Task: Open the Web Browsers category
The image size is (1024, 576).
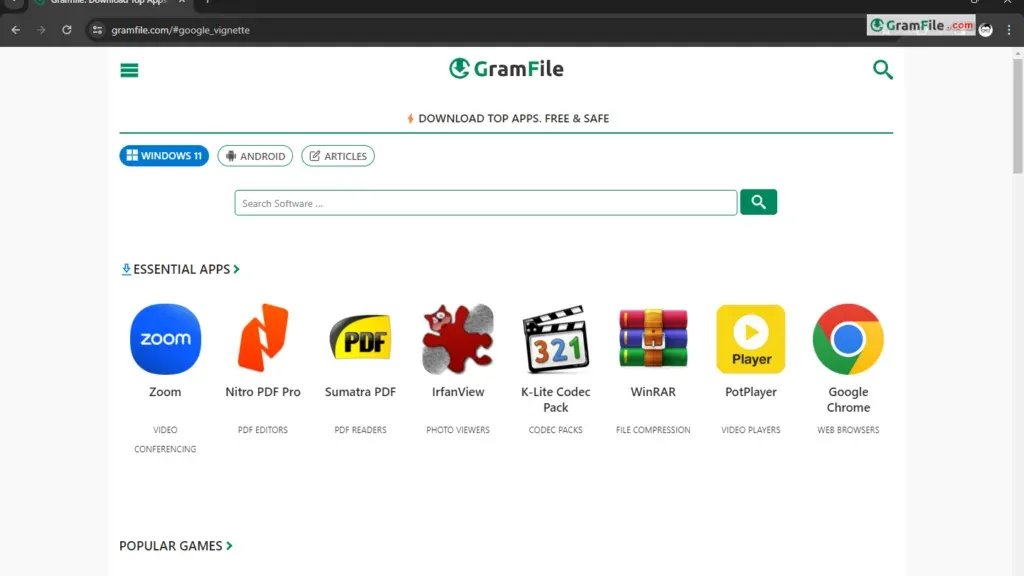Action: [848, 430]
